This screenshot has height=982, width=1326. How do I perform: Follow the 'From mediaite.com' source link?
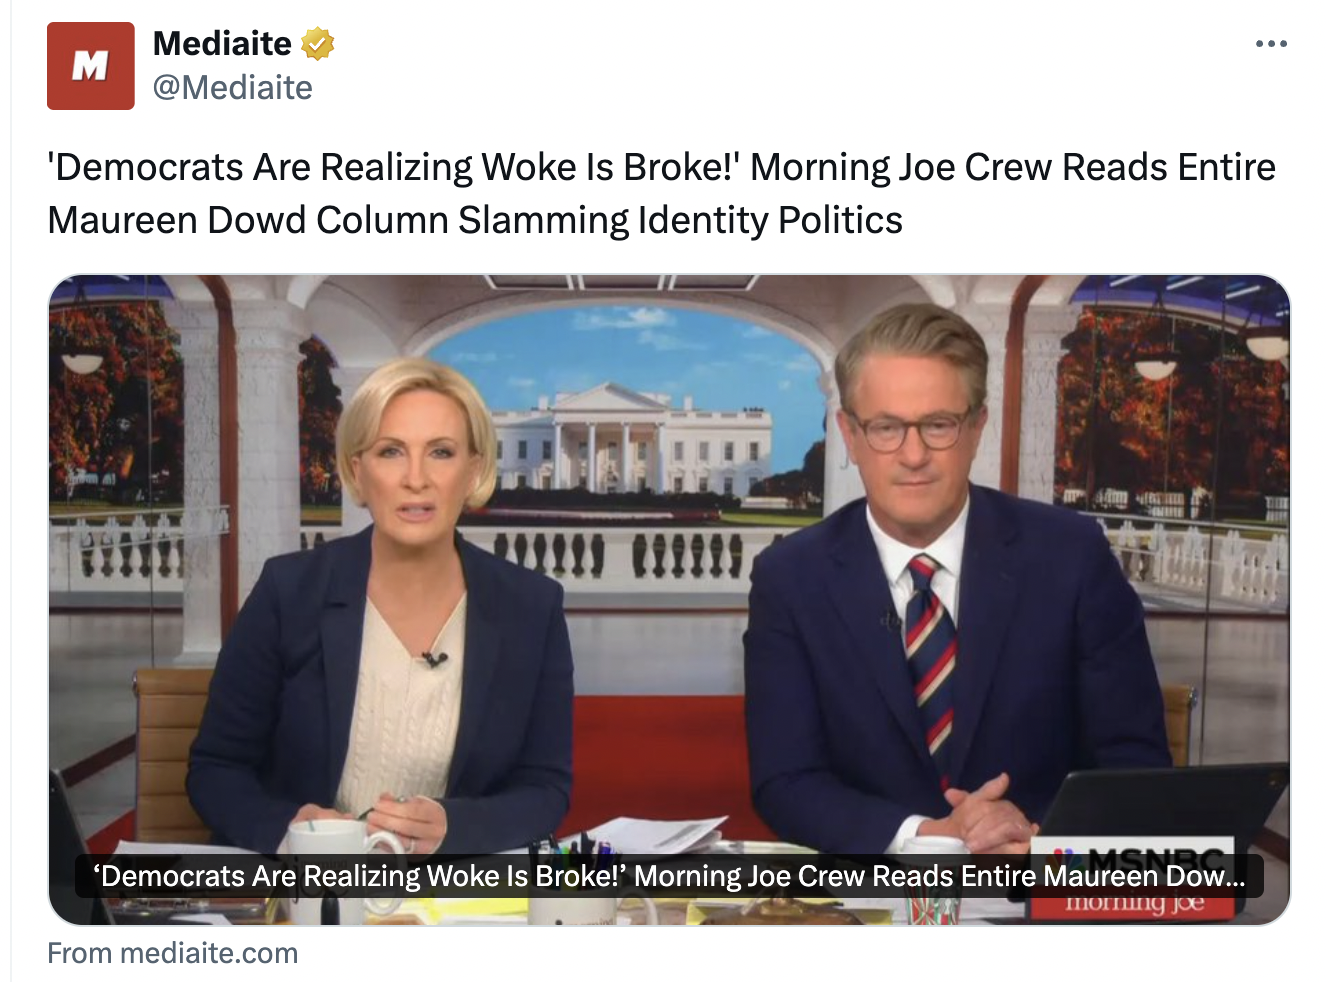coord(173,953)
